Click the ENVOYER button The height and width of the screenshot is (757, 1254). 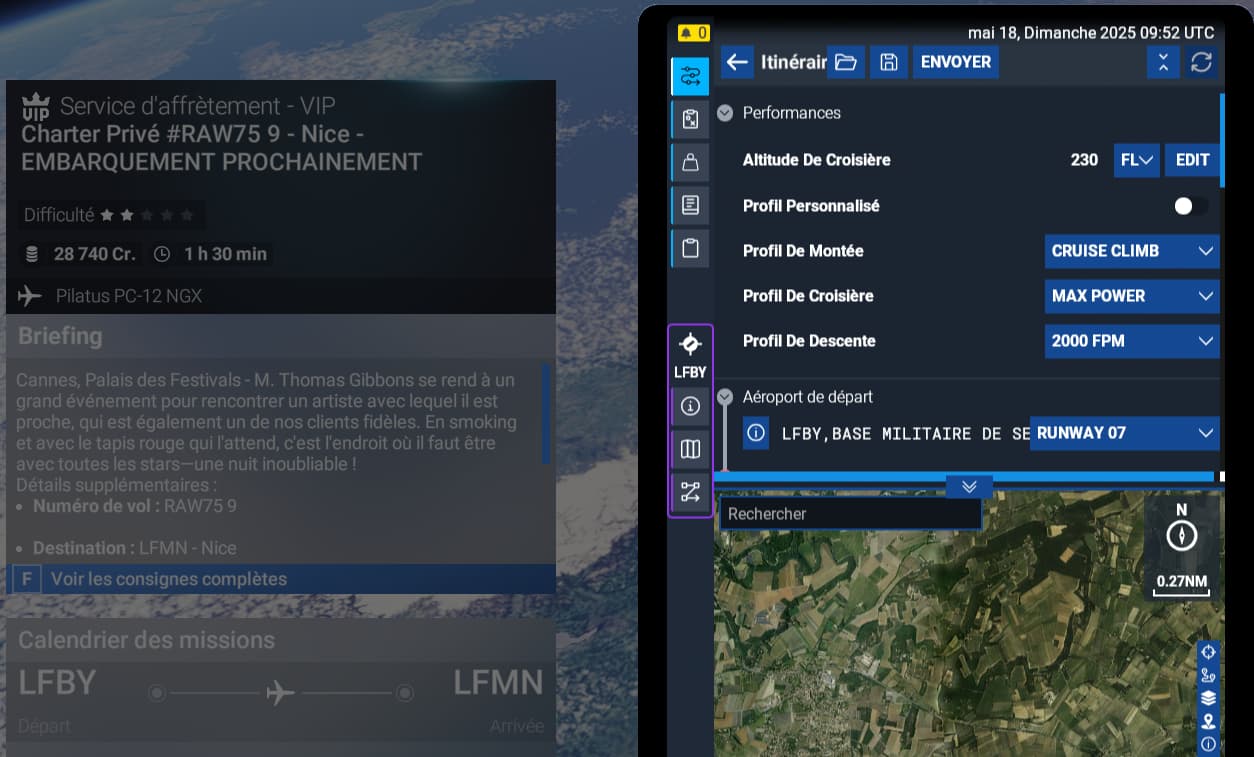[955, 62]
